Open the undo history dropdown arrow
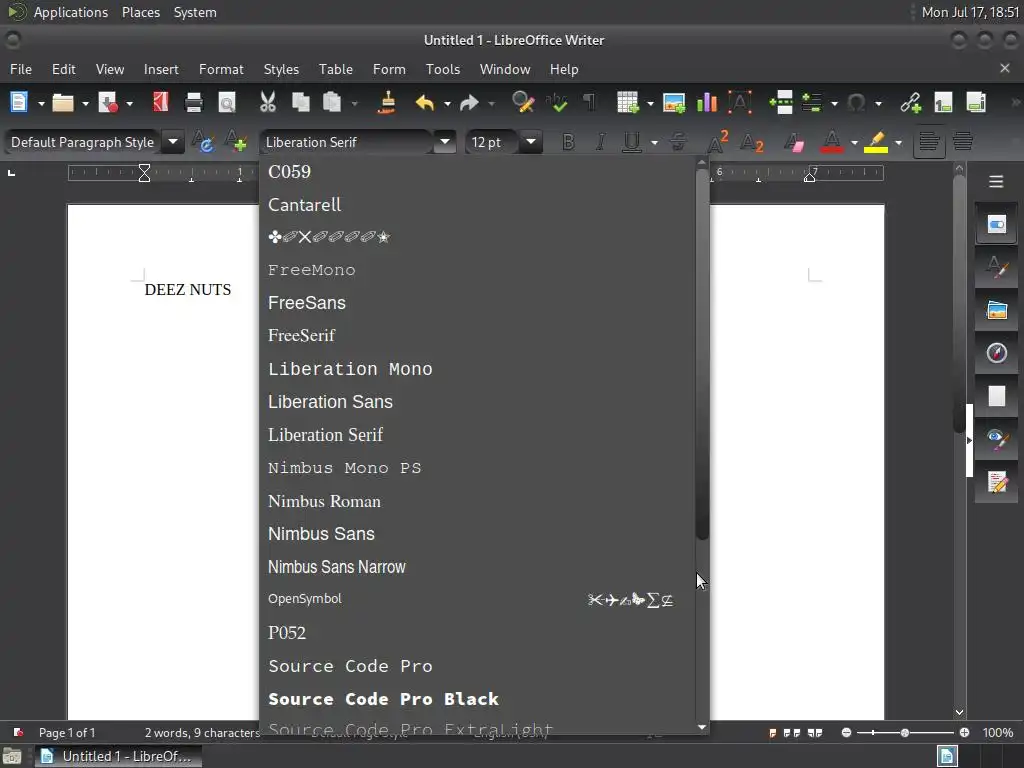This screenshot has width=1024, height=768. click(x=447, y=103)
